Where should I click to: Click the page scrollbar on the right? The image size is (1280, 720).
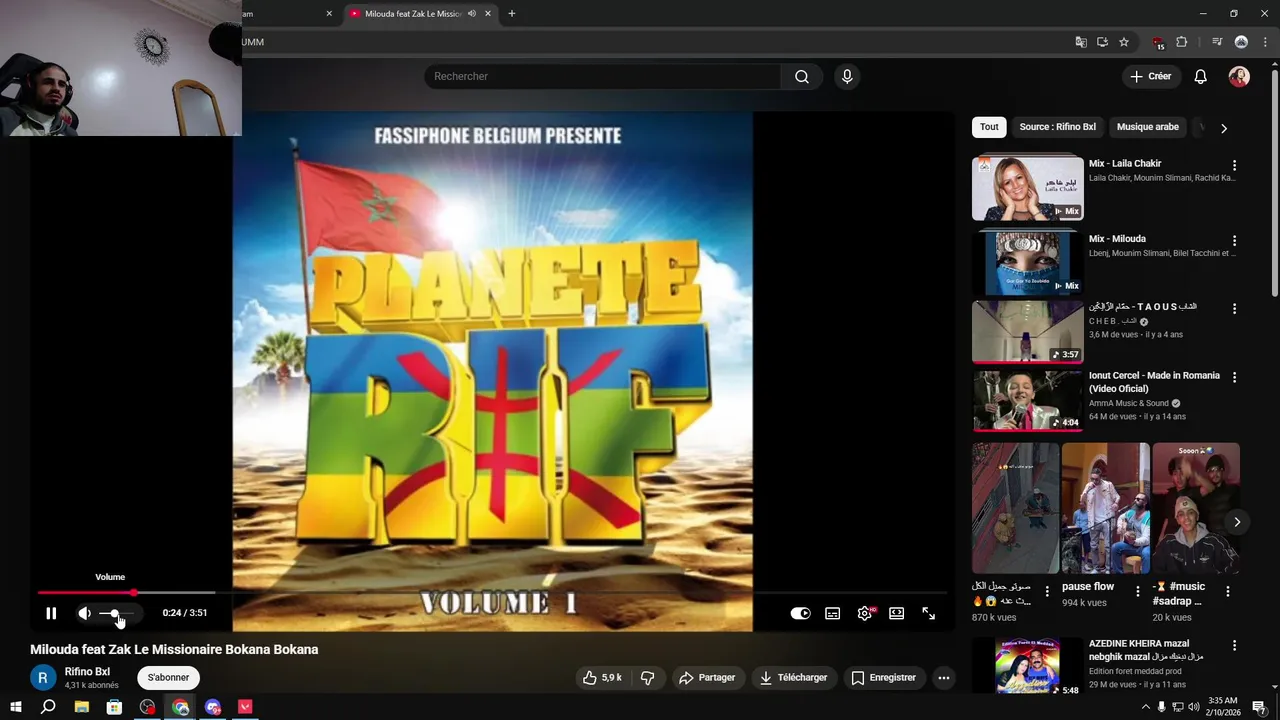1274,185
